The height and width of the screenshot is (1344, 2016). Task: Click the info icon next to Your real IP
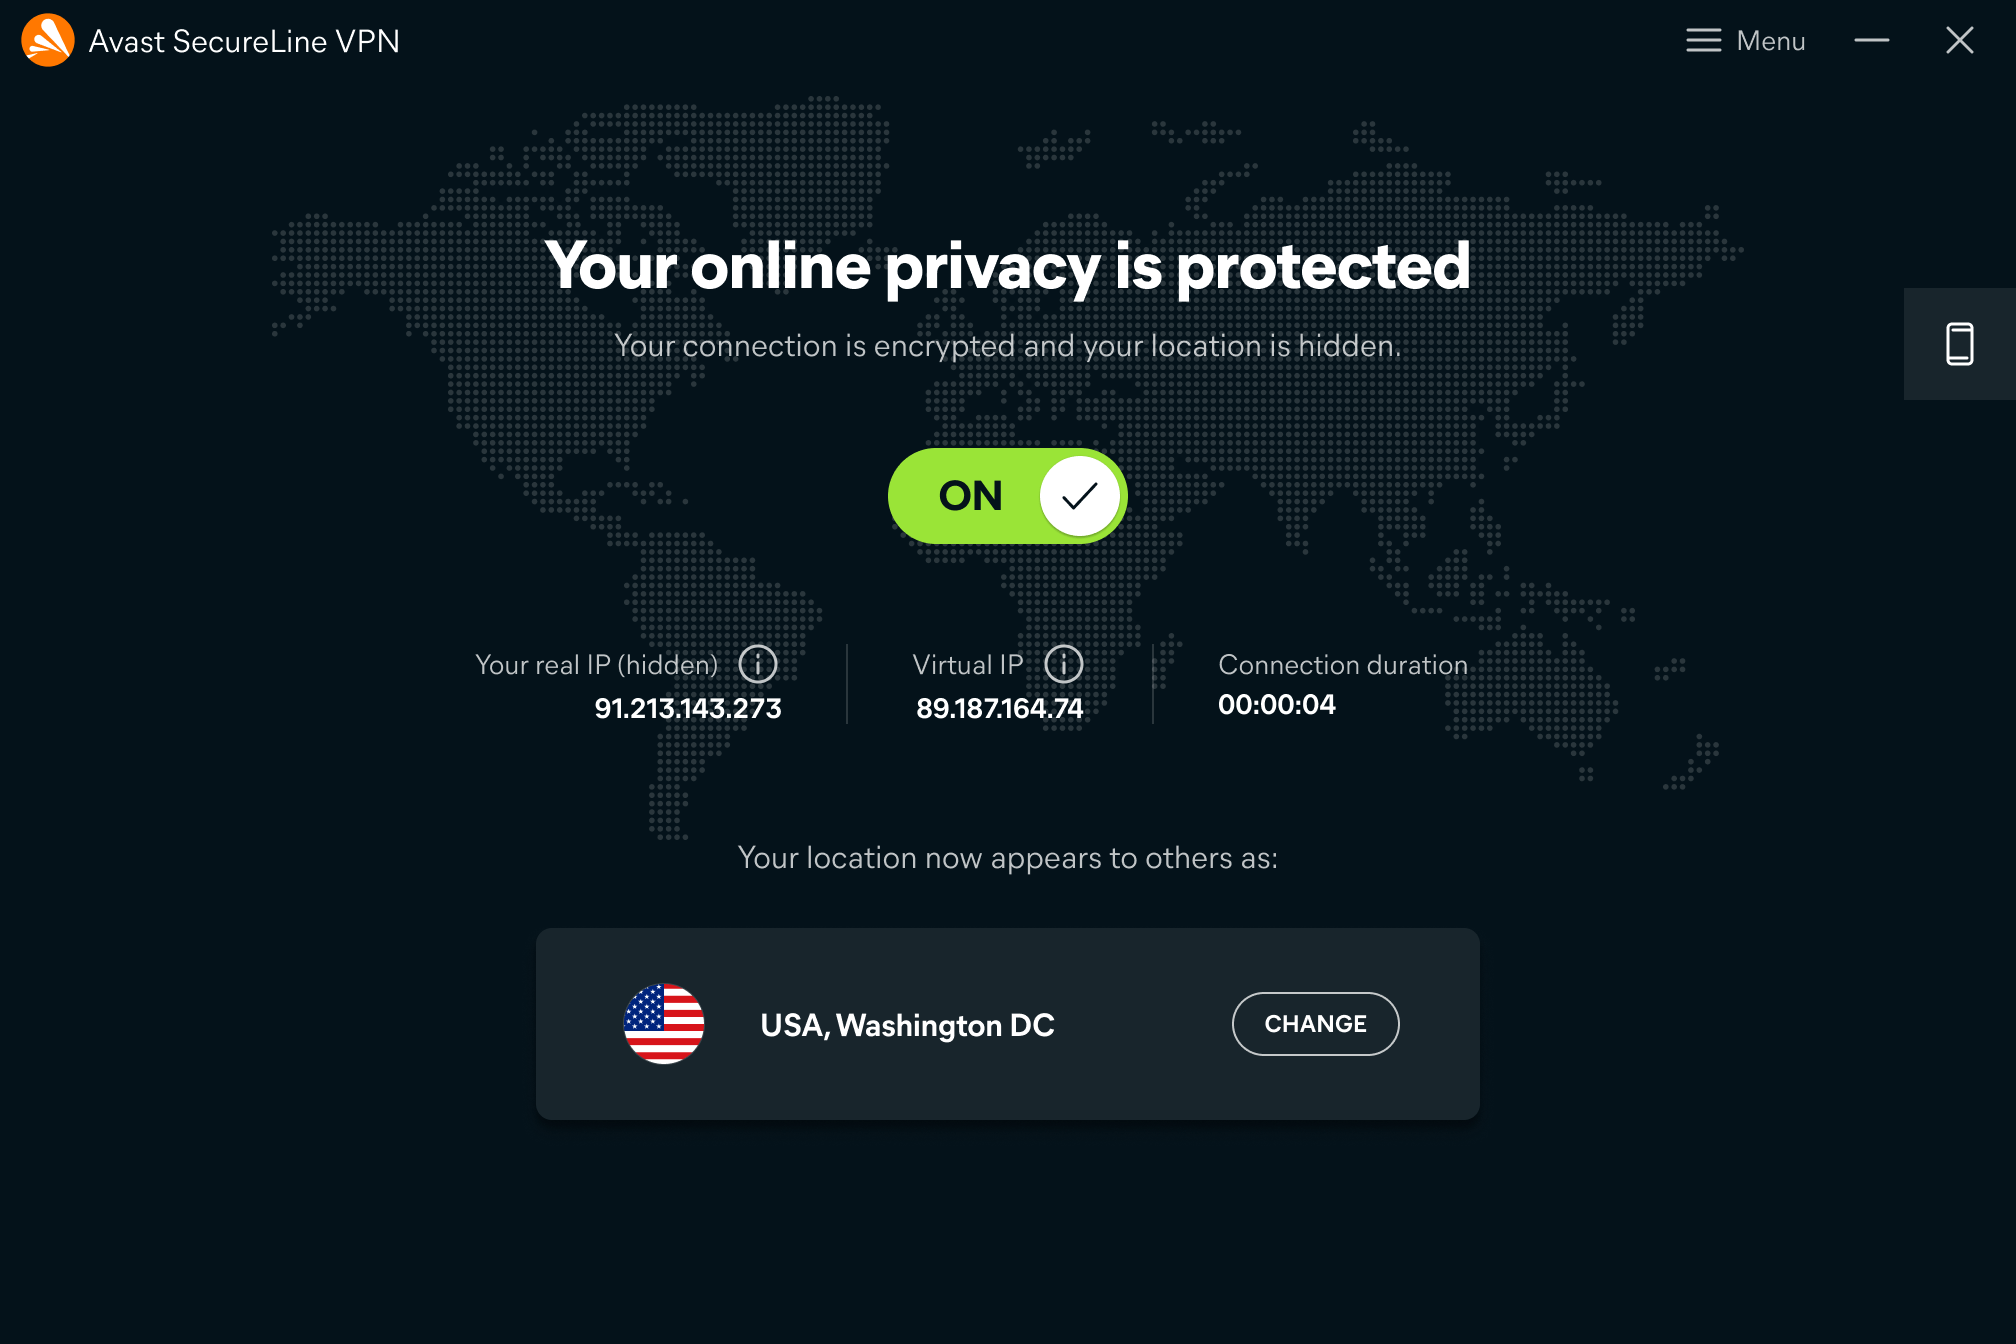757,664
